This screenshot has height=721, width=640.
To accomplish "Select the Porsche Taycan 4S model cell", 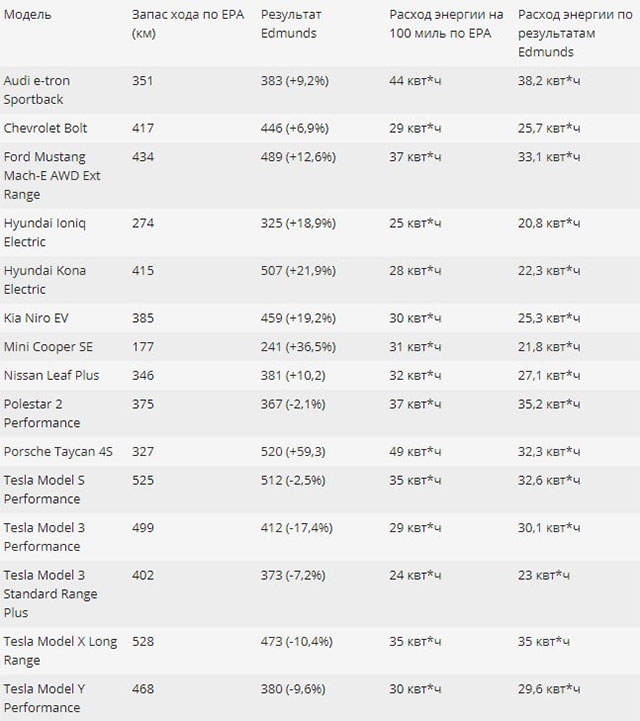I will coord(58,451).
